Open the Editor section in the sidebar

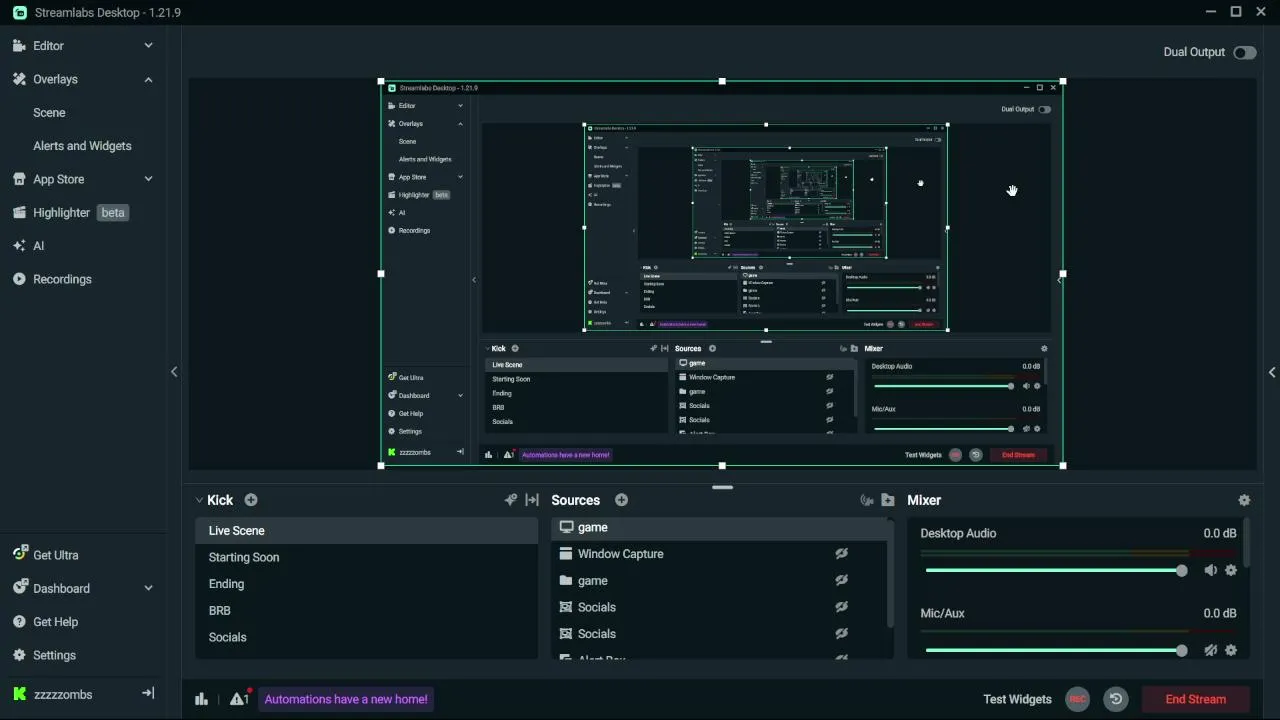pos(48,46)
